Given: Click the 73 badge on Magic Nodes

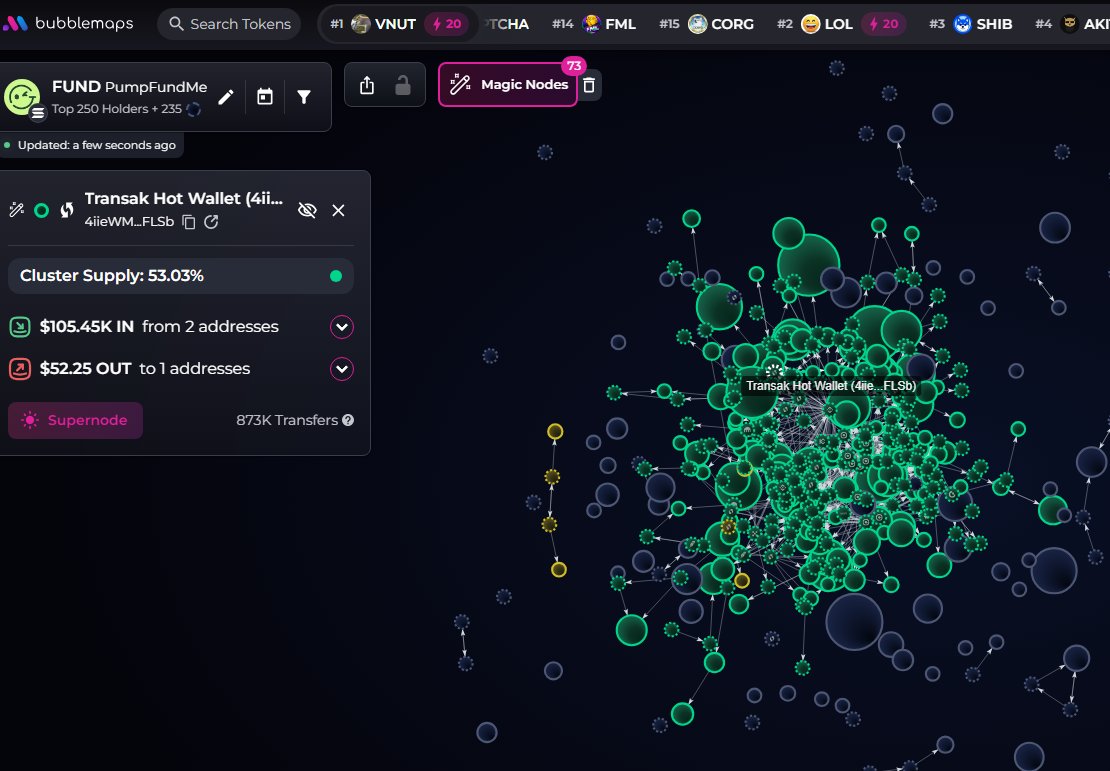Looking at the screenshot, I should coord(574,66).
